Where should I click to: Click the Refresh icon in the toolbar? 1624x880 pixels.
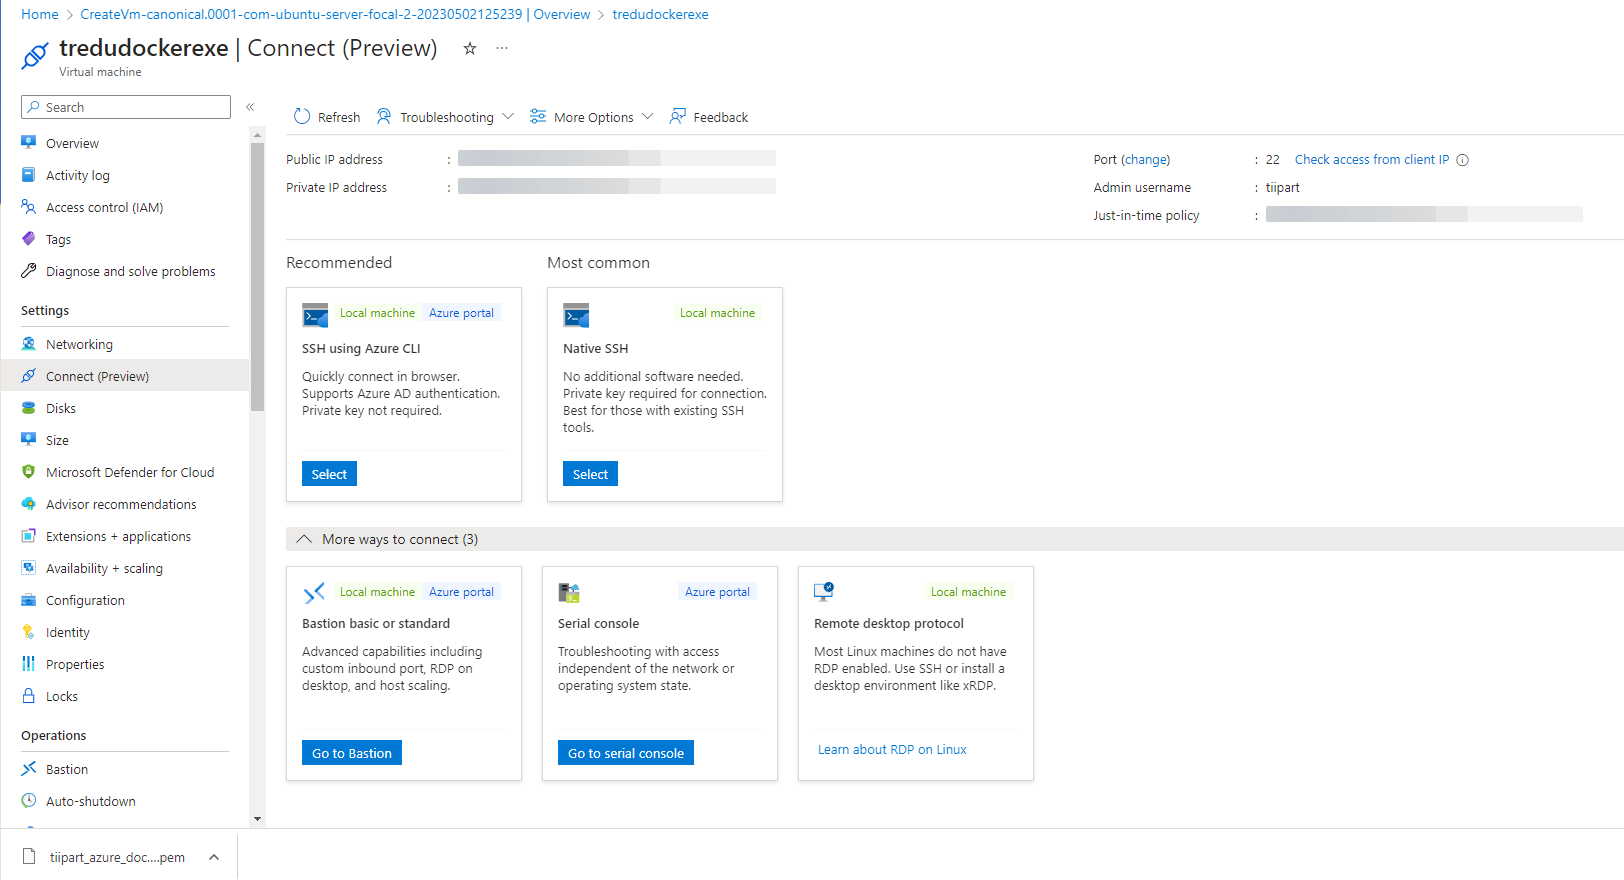tap(302, 117)
